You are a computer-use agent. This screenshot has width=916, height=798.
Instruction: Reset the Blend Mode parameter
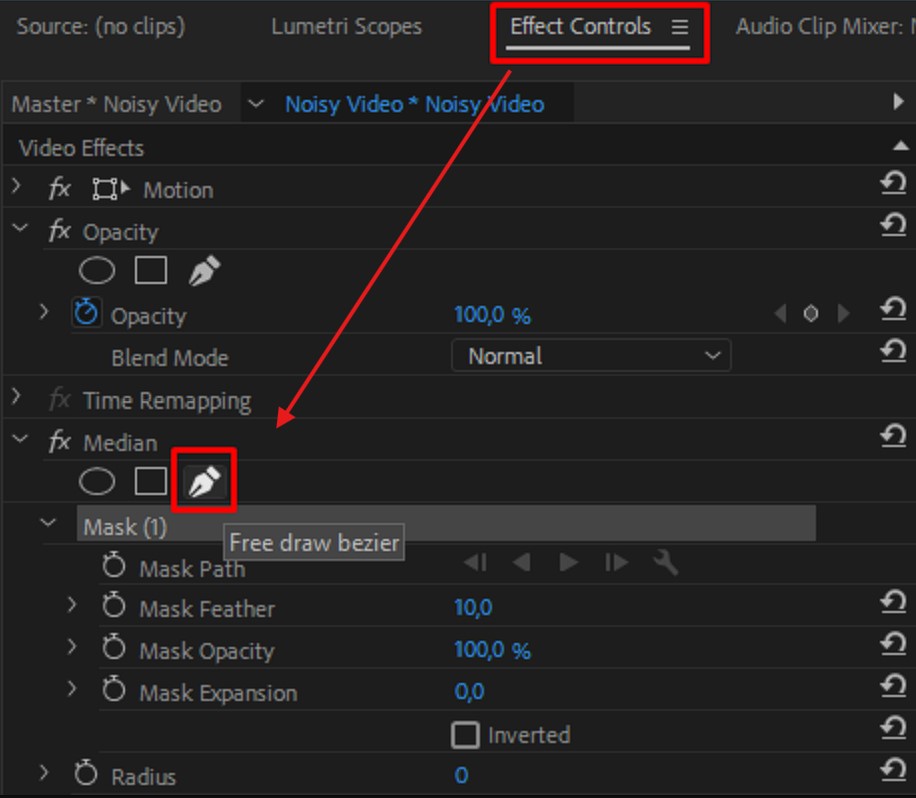click(894, 352)
